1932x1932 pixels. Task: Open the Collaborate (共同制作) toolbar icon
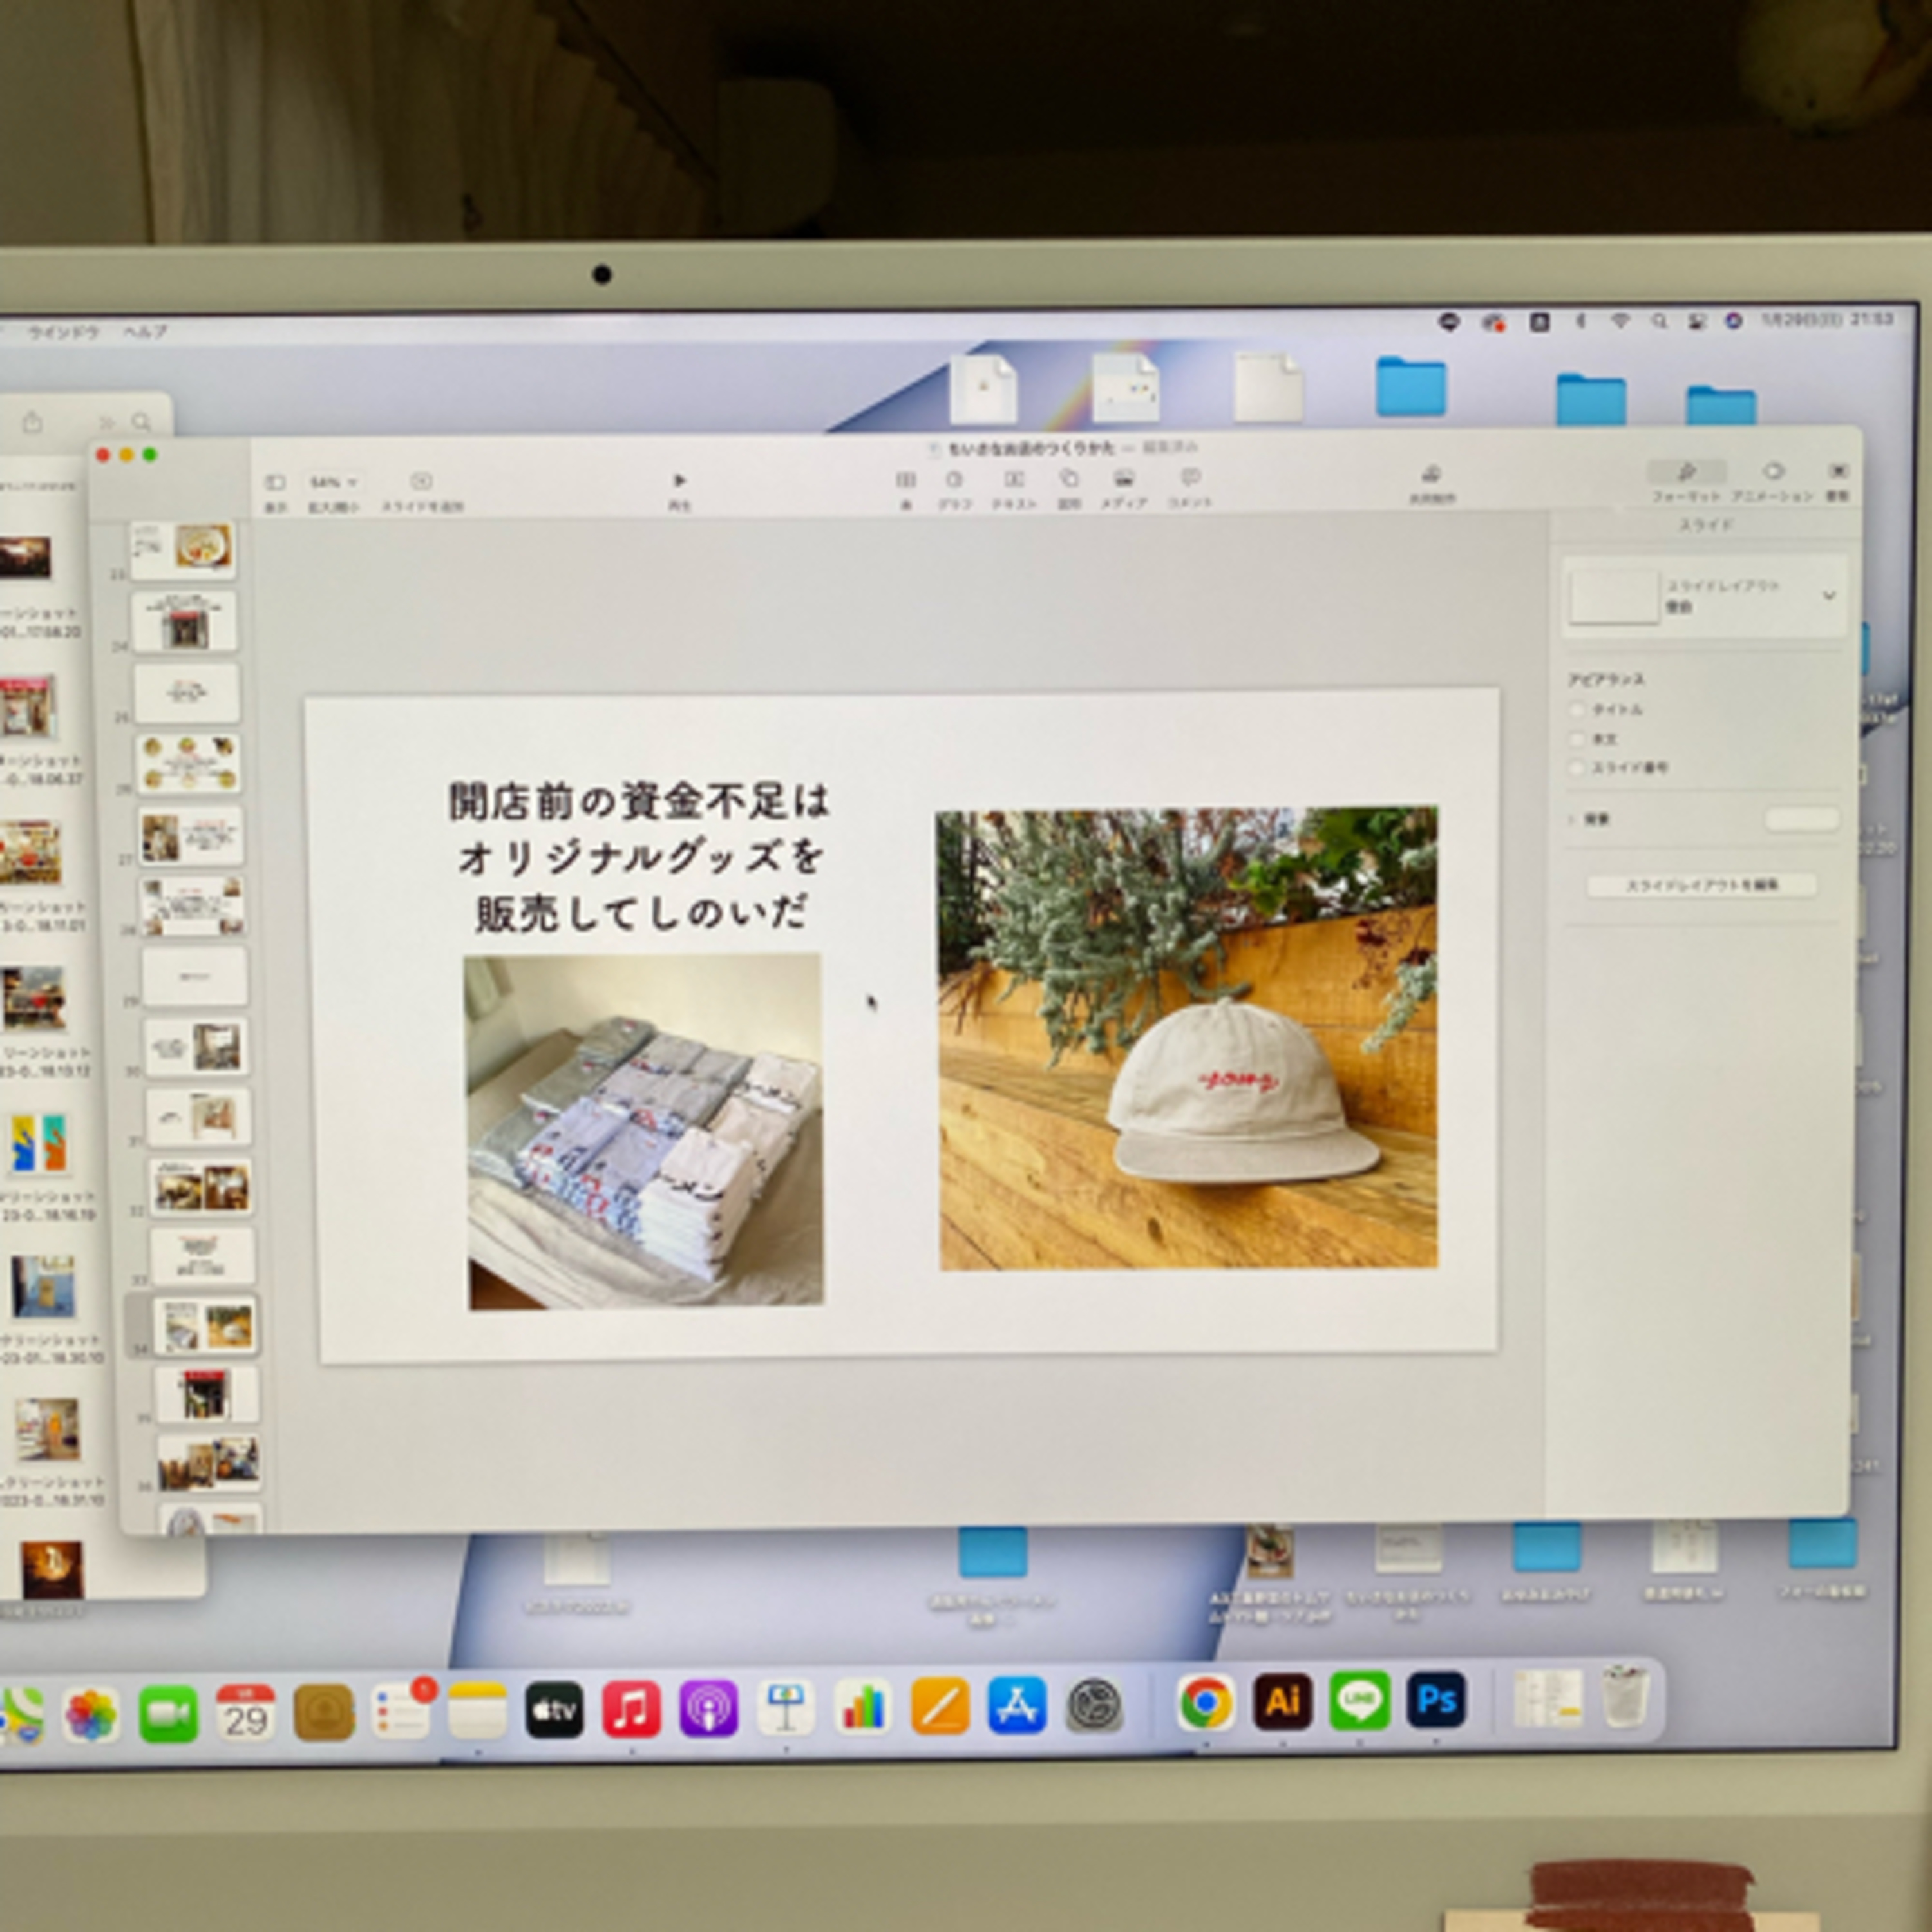click(1431, 473)
